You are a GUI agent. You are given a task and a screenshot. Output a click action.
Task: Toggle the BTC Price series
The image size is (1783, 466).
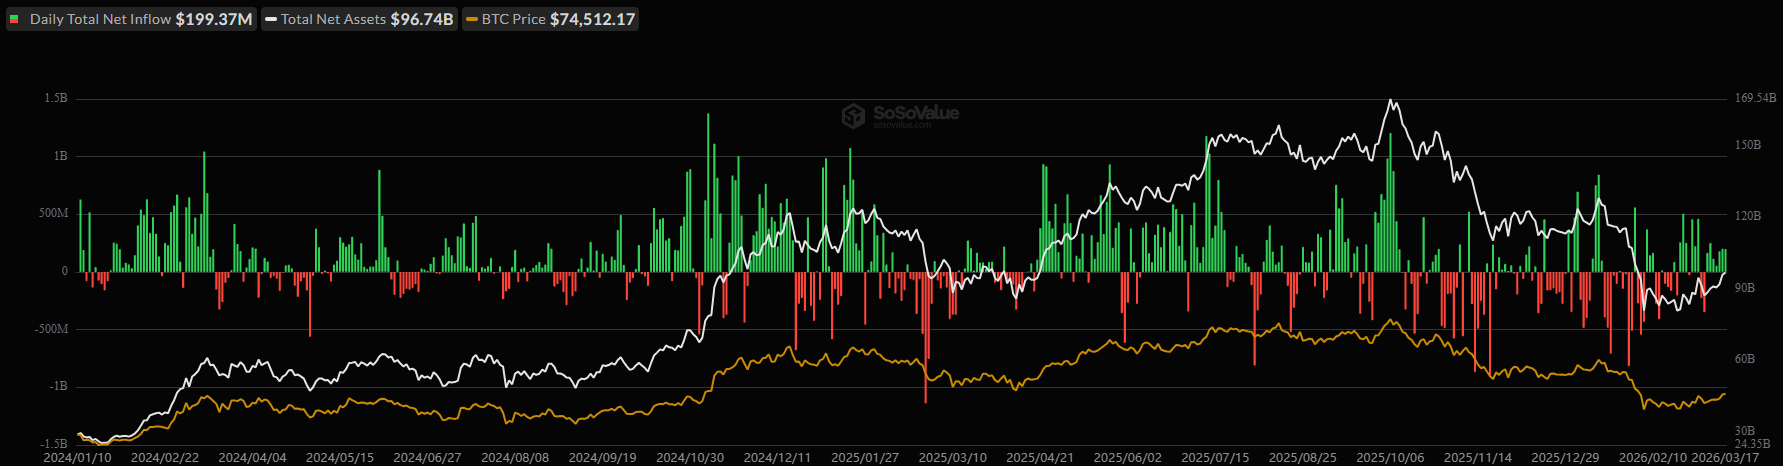[513, 20]
